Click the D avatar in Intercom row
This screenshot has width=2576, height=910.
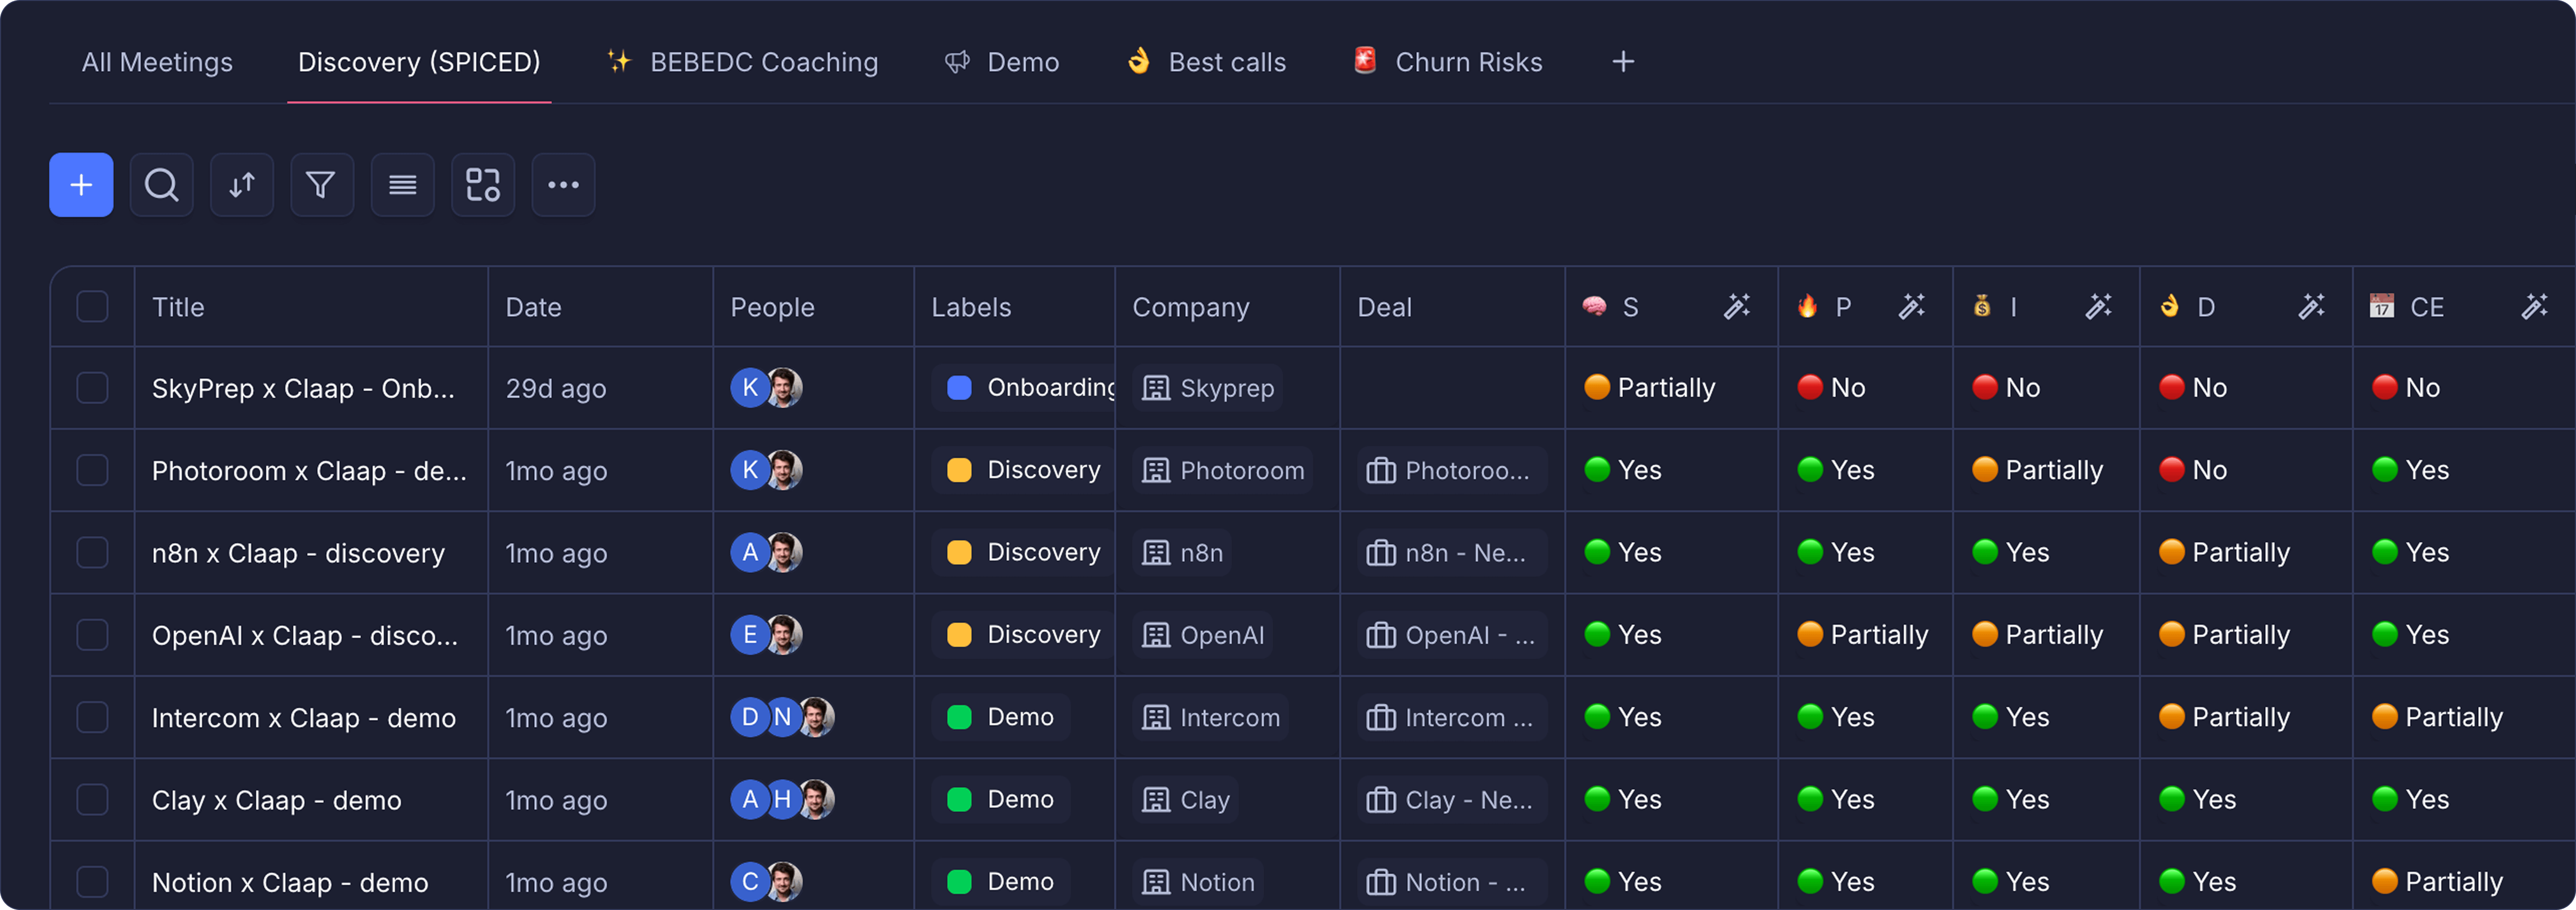[749, 717]
